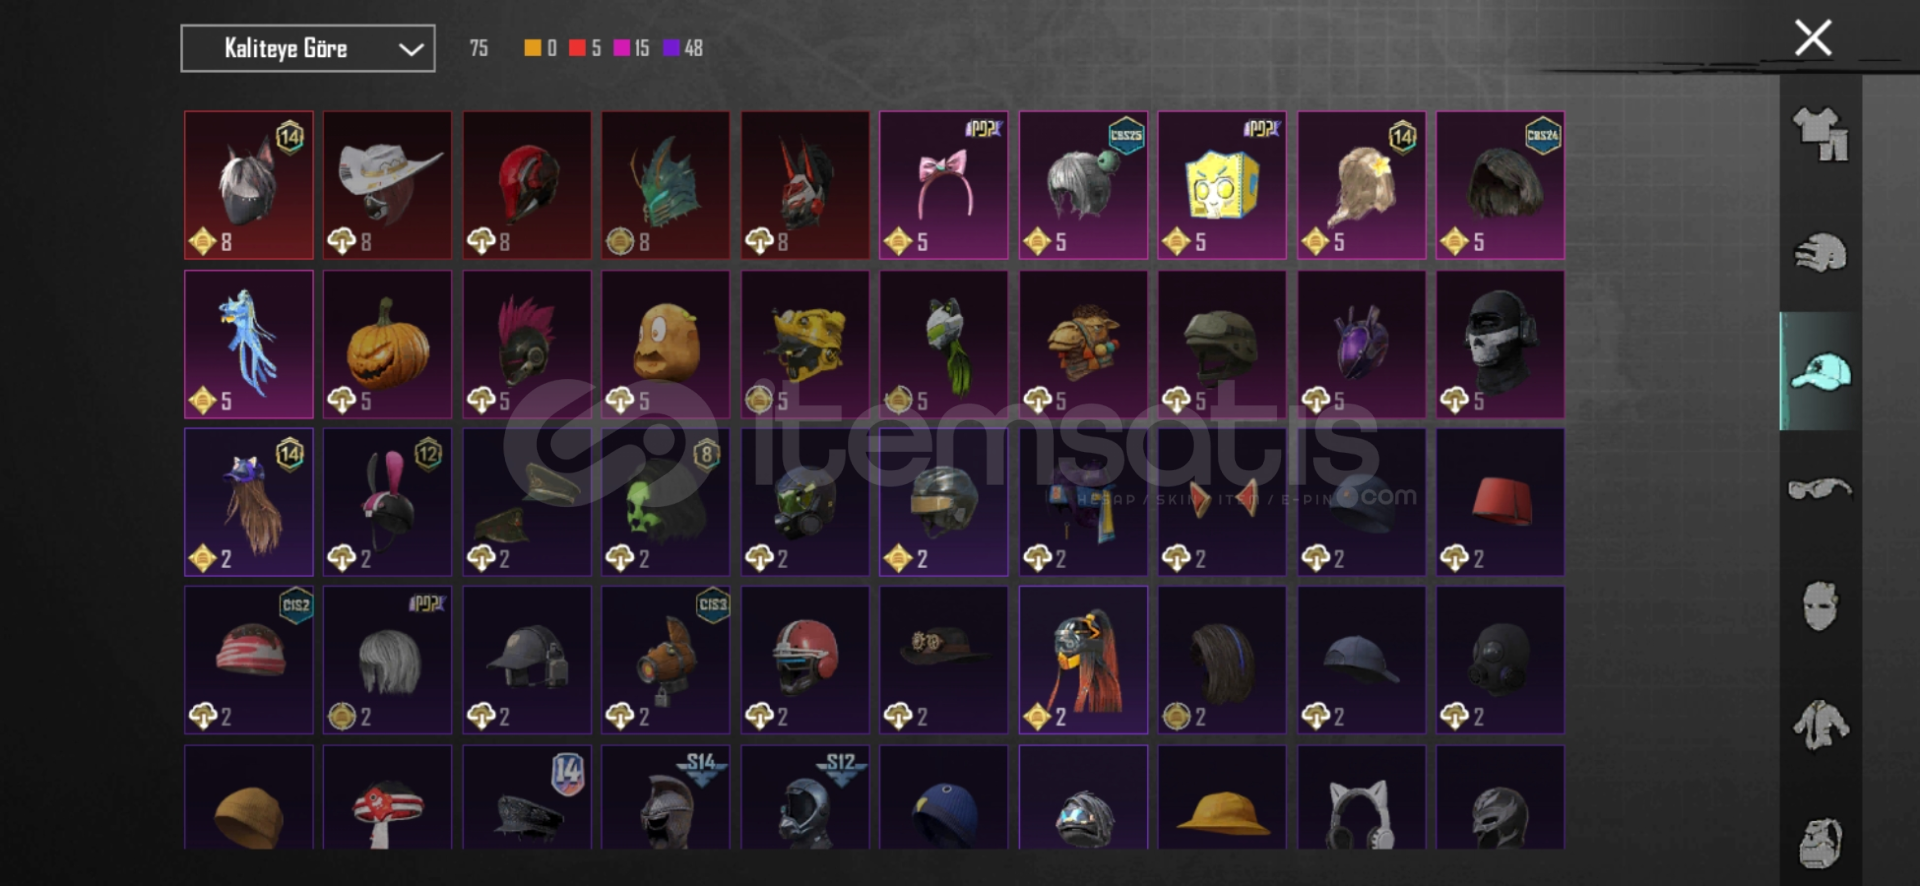Switch to the glasses category icon
Viewport: 1920px width, 886px height.
click(1820, 489)
